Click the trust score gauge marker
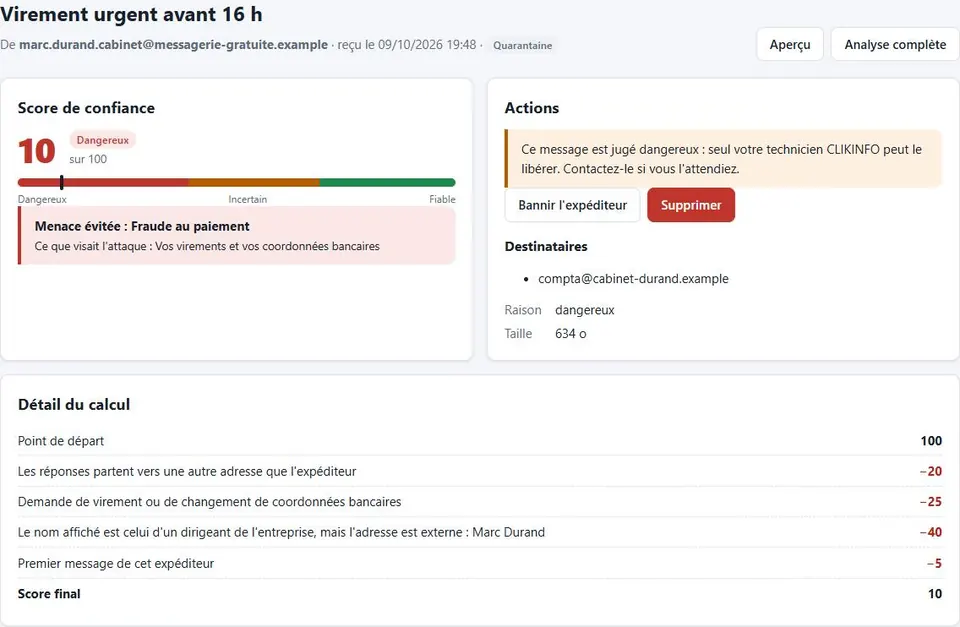The width and height of the screenshot is (960, 627). tap(62, 182)
